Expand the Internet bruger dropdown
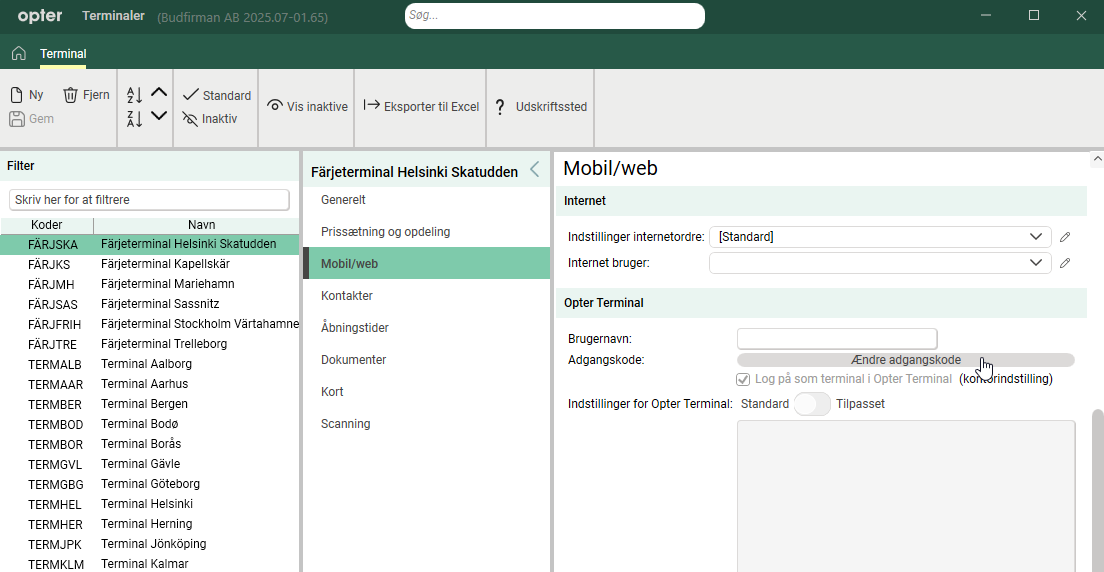The image size is (1104, 572). [x=1036, y=263]
